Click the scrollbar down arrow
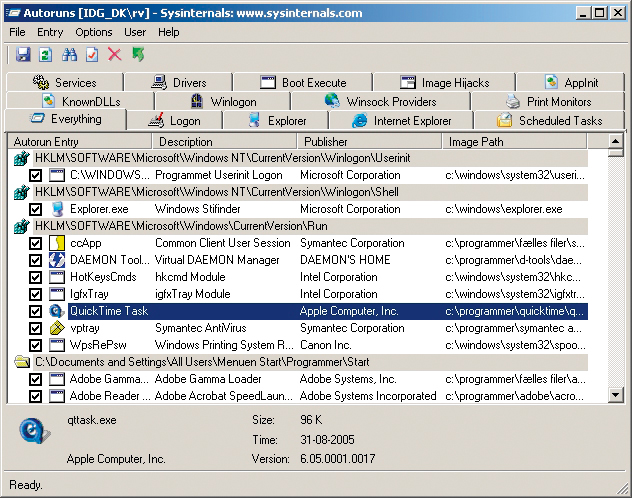 pyautogui.click(x=615, y=395)
